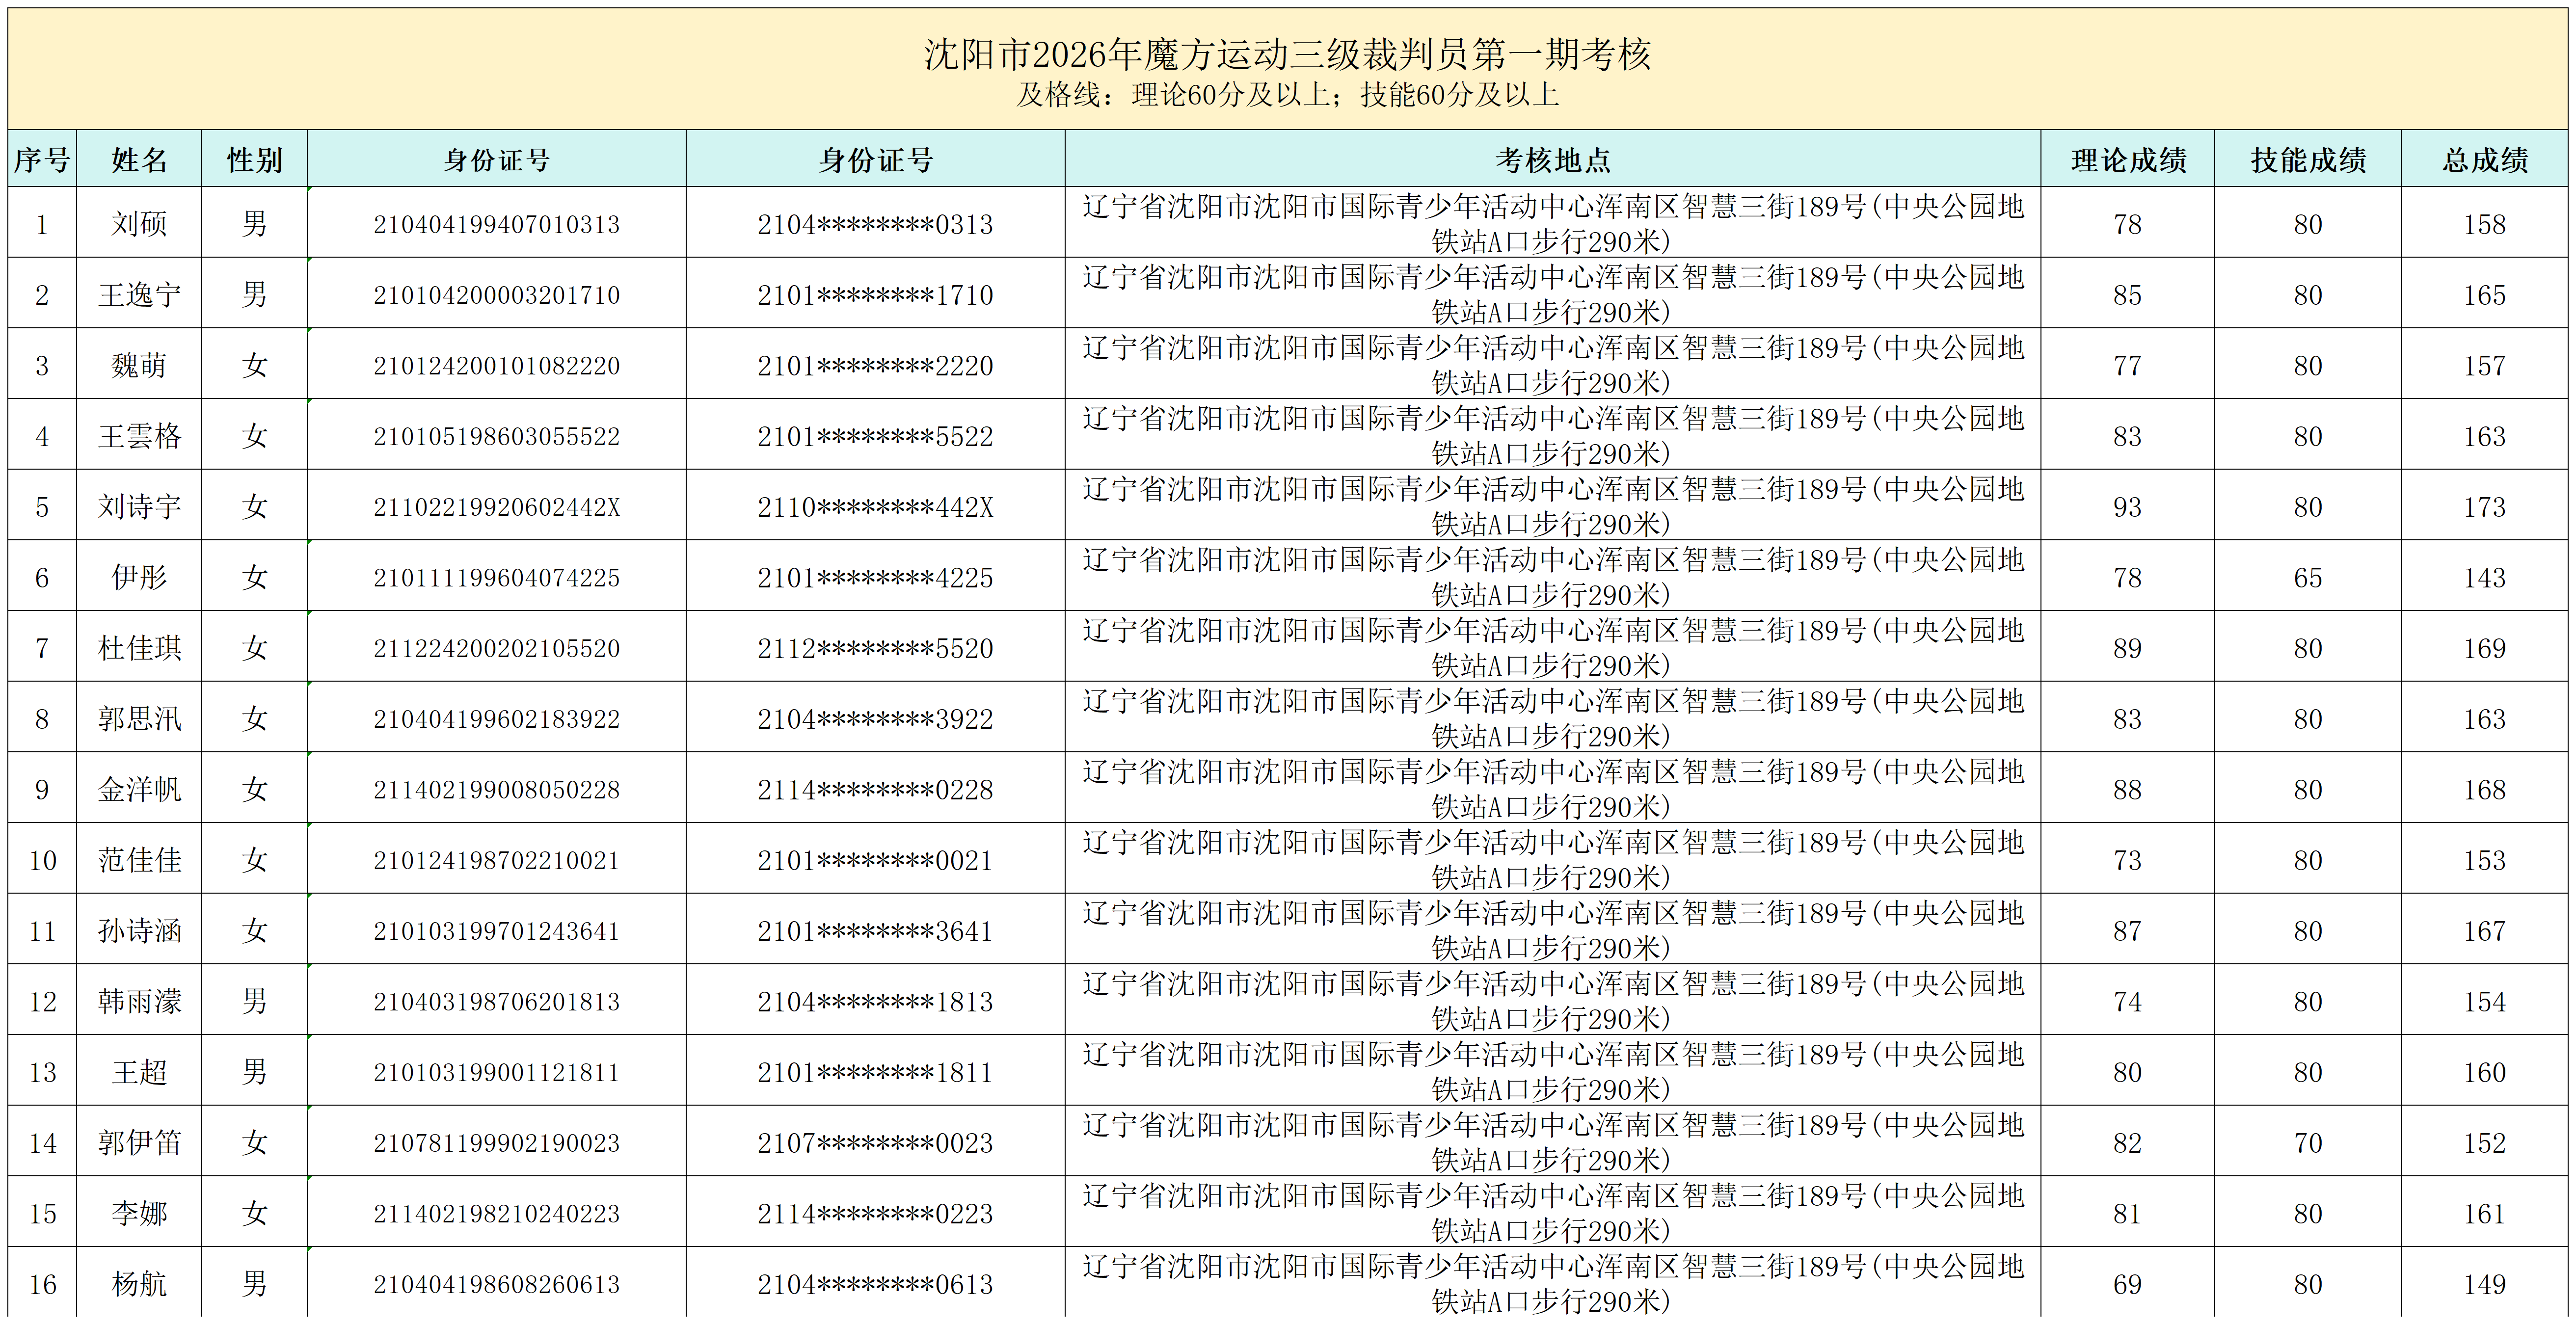The image size is (2576, 1324).
Task: Select the name cell 王雲格
Action: pos(139,435)
